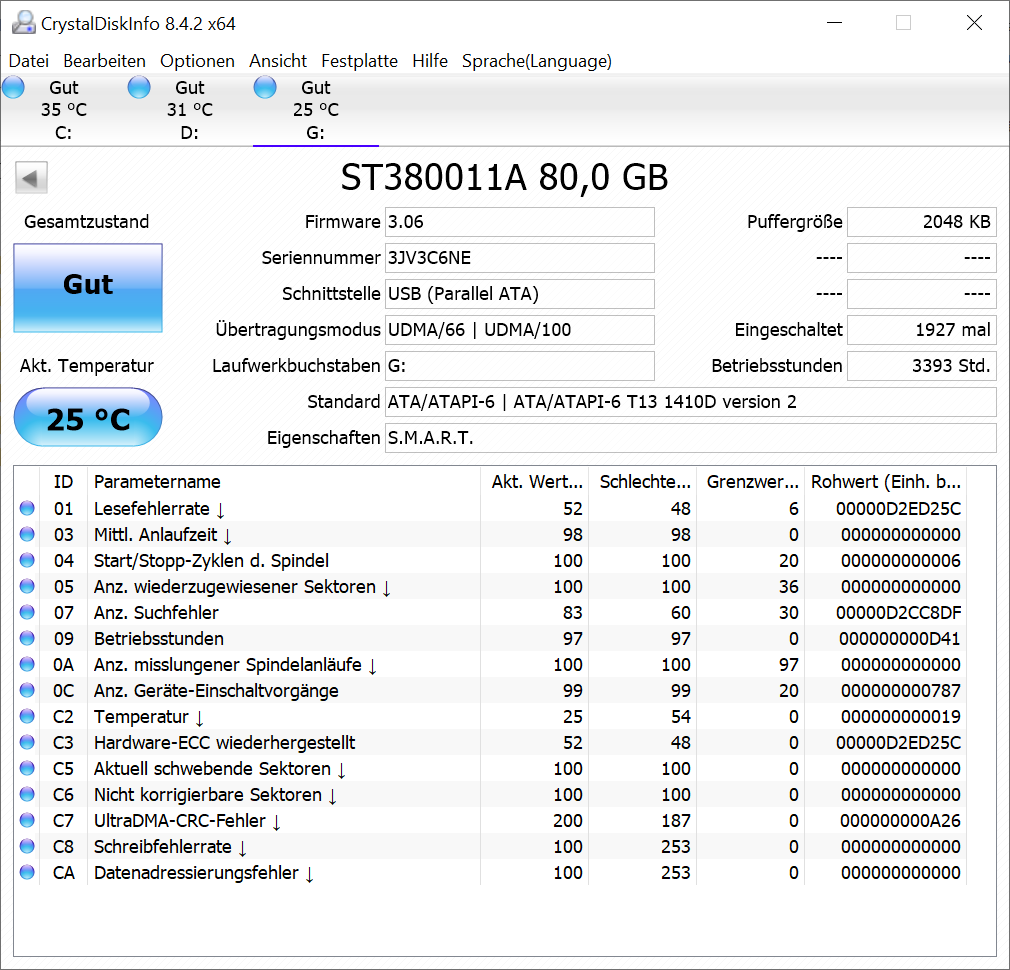Click status dot of wiederzugewiesener Sektoren row
Viewport: 1010px width, 970px height.
click(27, 586)
